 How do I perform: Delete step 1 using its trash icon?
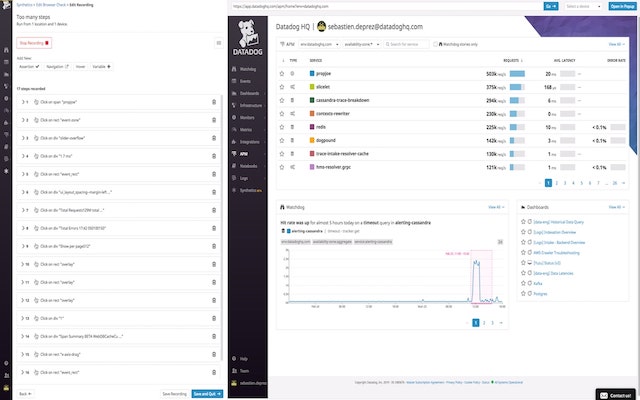[x=214, y=102]
